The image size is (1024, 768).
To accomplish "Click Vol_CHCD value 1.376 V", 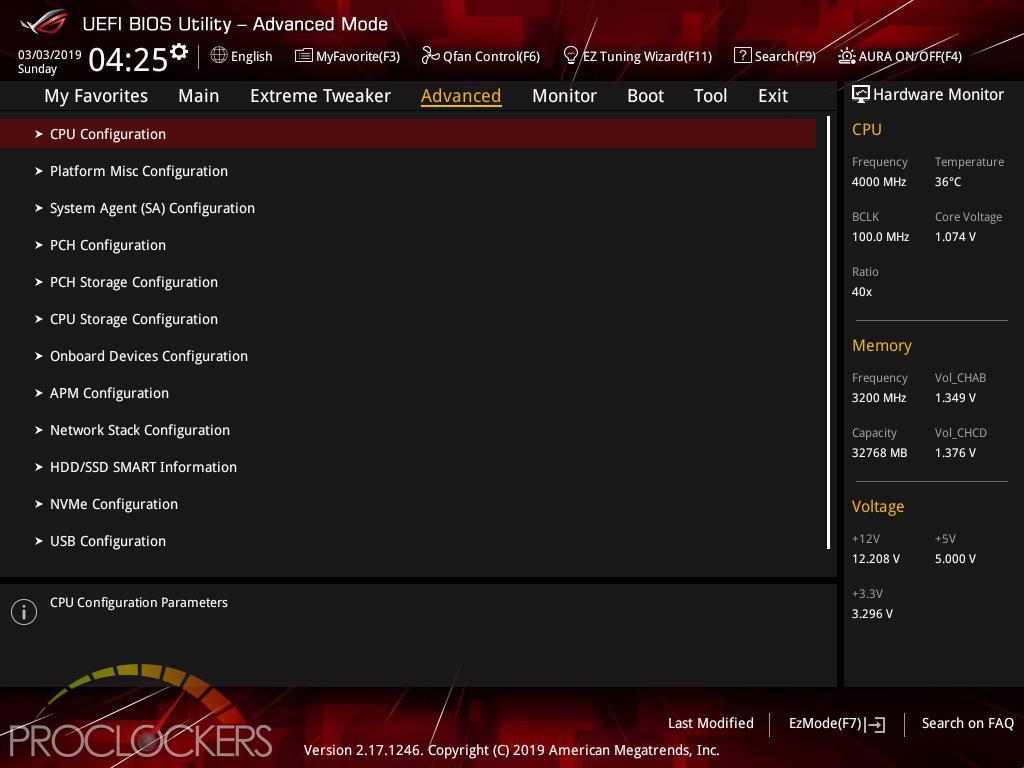I will point(955,453).
